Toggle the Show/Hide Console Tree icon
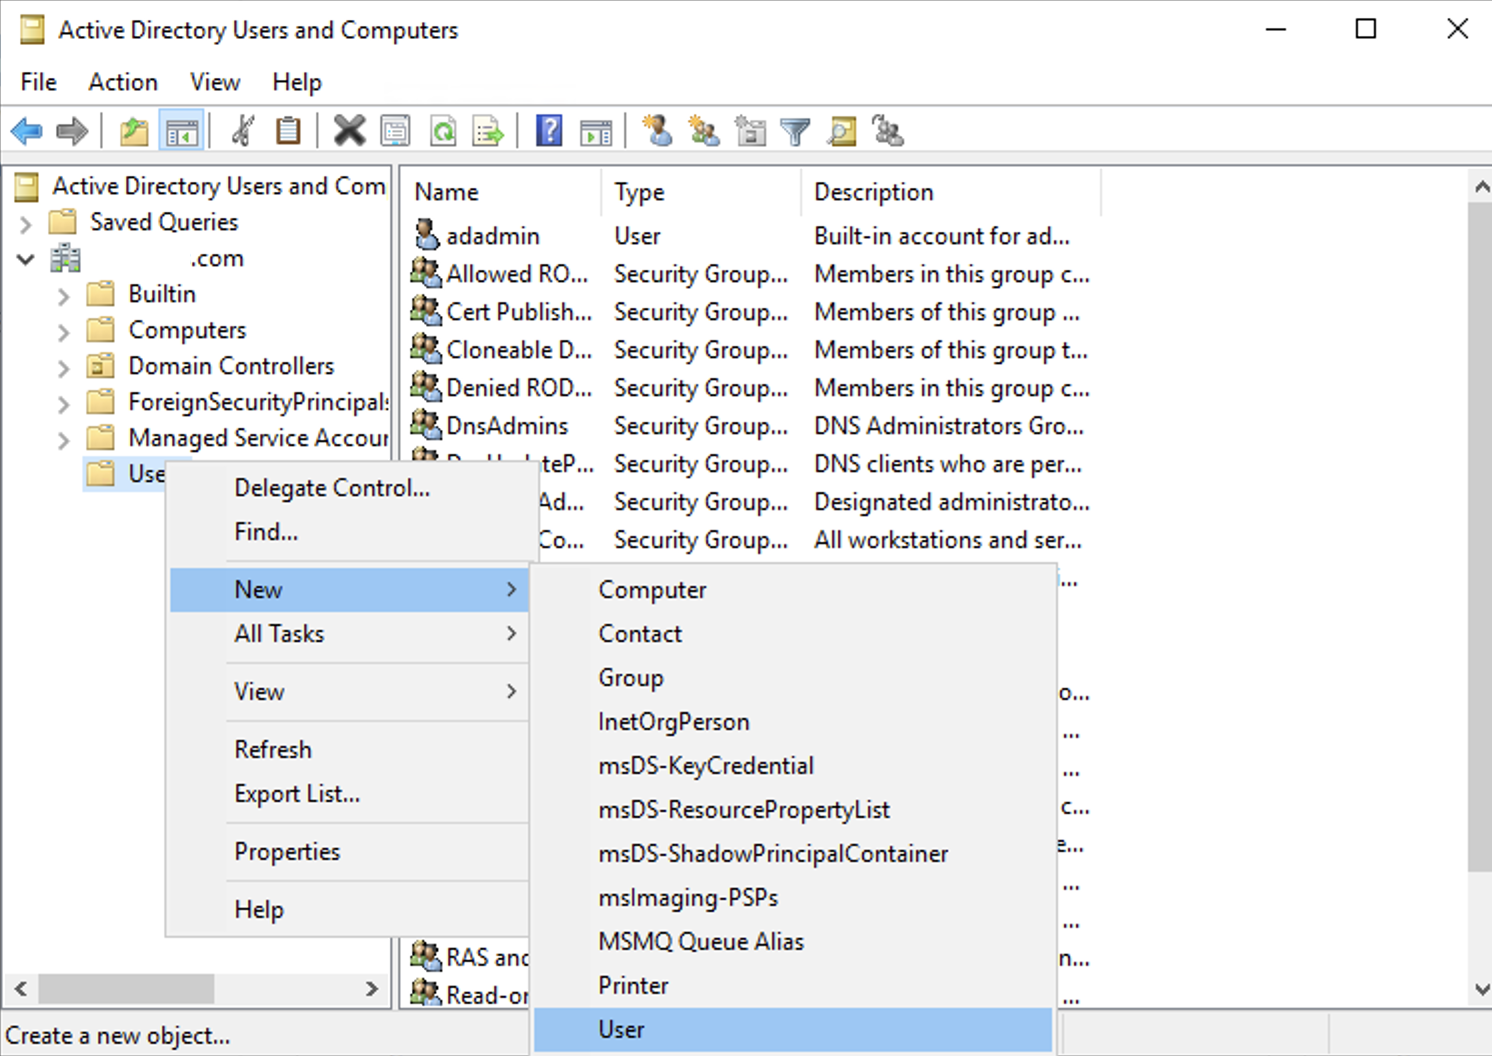Image resolution: width=1492 pixels, height=1056 pixels. (182, 131)
